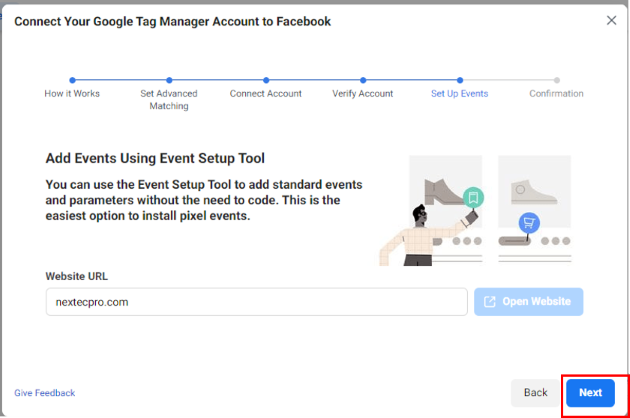The image size is (630, 418).
Task: Click the external-link icon on Open Website
Action: pyautogui.click(x=489, y=301)
